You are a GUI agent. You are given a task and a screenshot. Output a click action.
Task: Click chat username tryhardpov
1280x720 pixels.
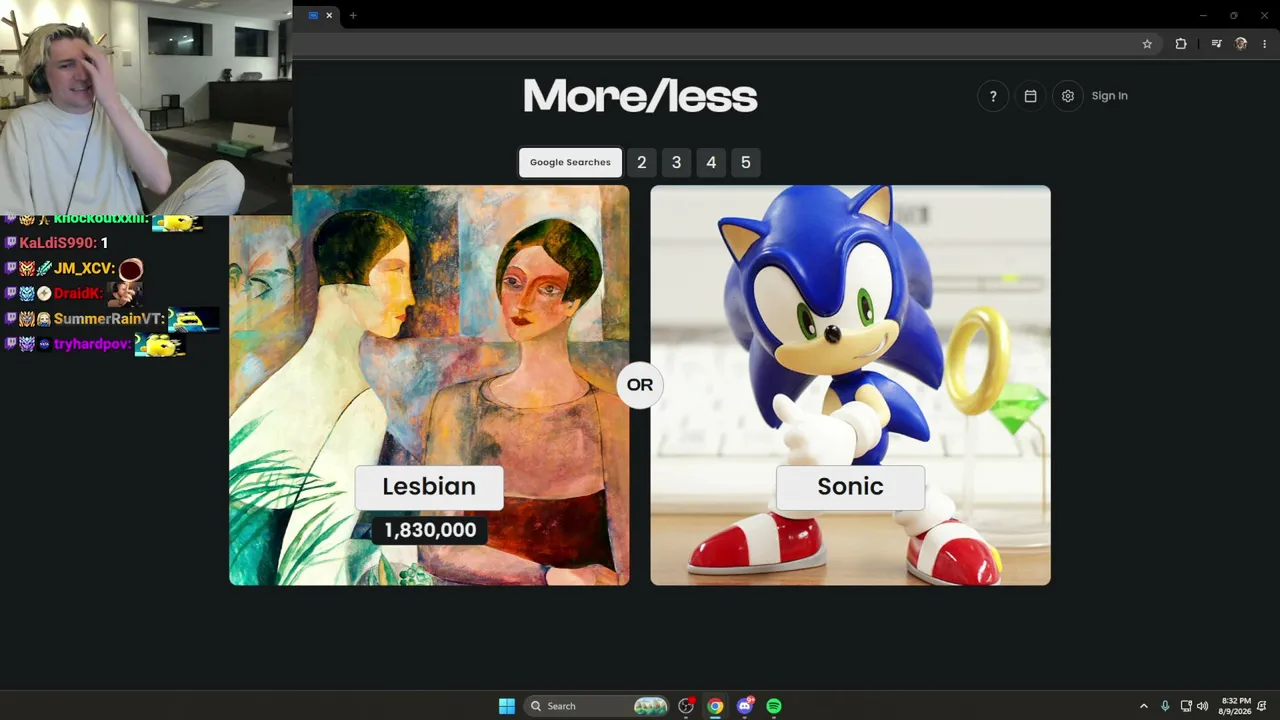[x=92, y=344]
